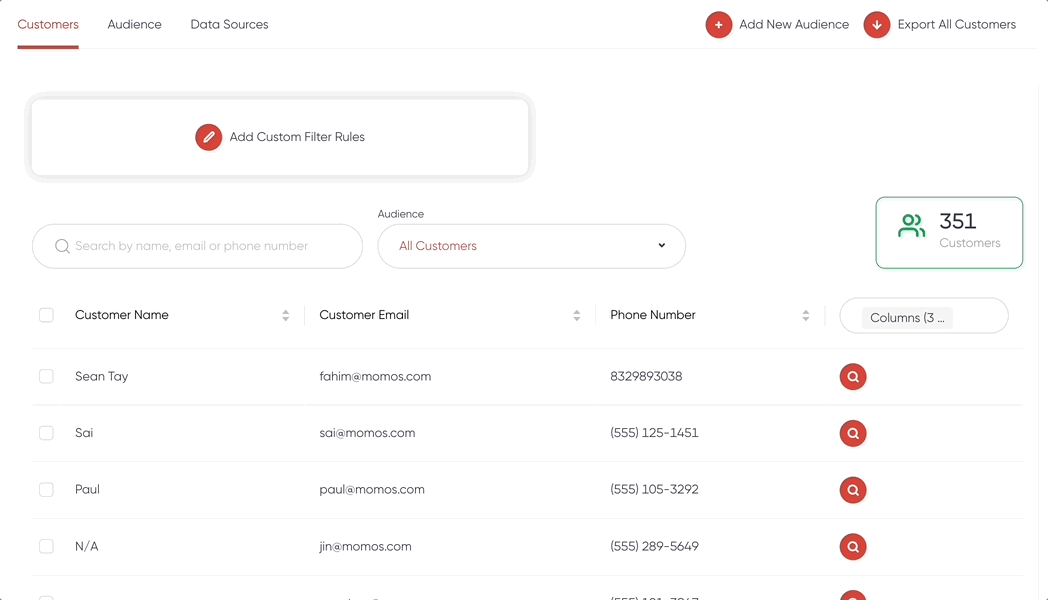Click the email fahim@momos.com
This screenshot has width=1048, height=600.
tap(375, 376)
